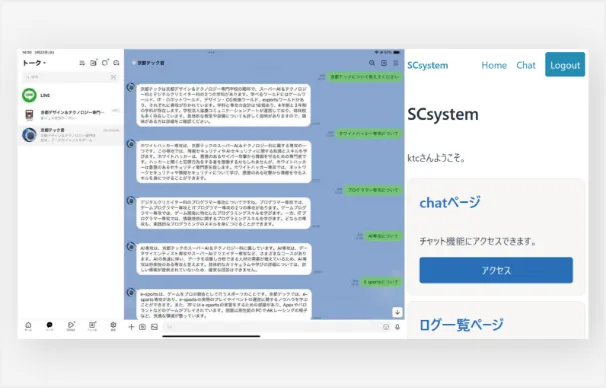This screenshot has height=388, width=606.
Task: Tap the QR scan icon in the search bar
Action: pos(113,77)
